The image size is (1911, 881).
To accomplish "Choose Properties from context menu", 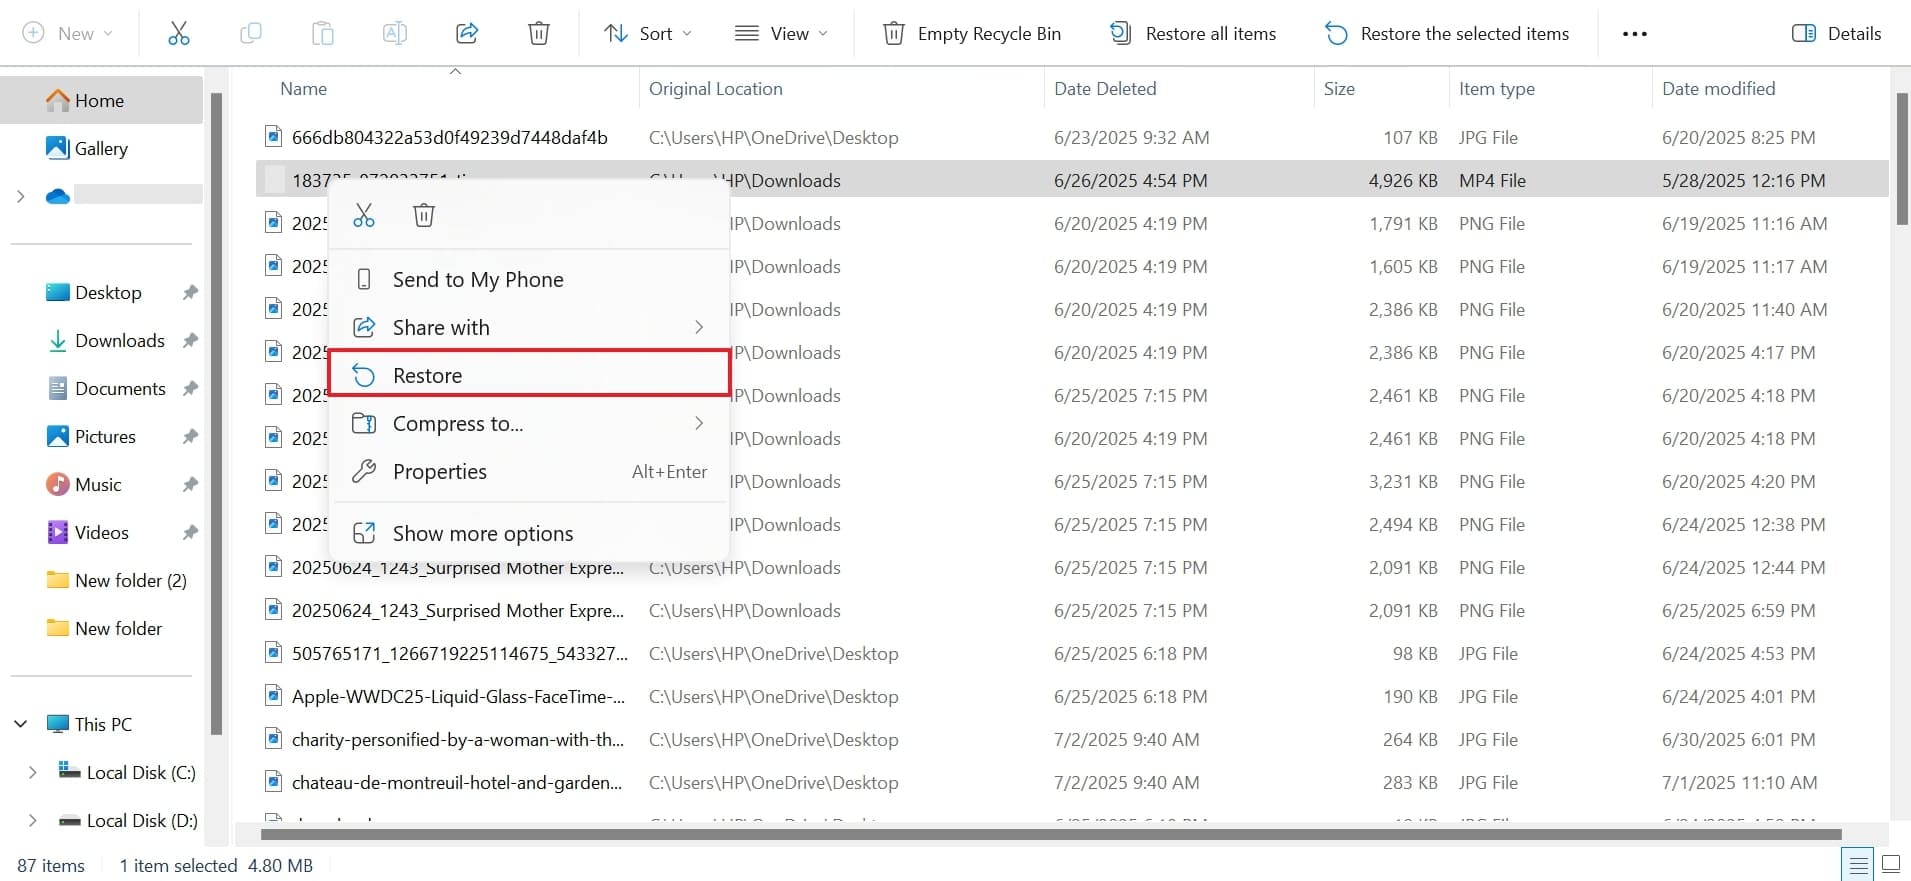I will tap(529, 471).
